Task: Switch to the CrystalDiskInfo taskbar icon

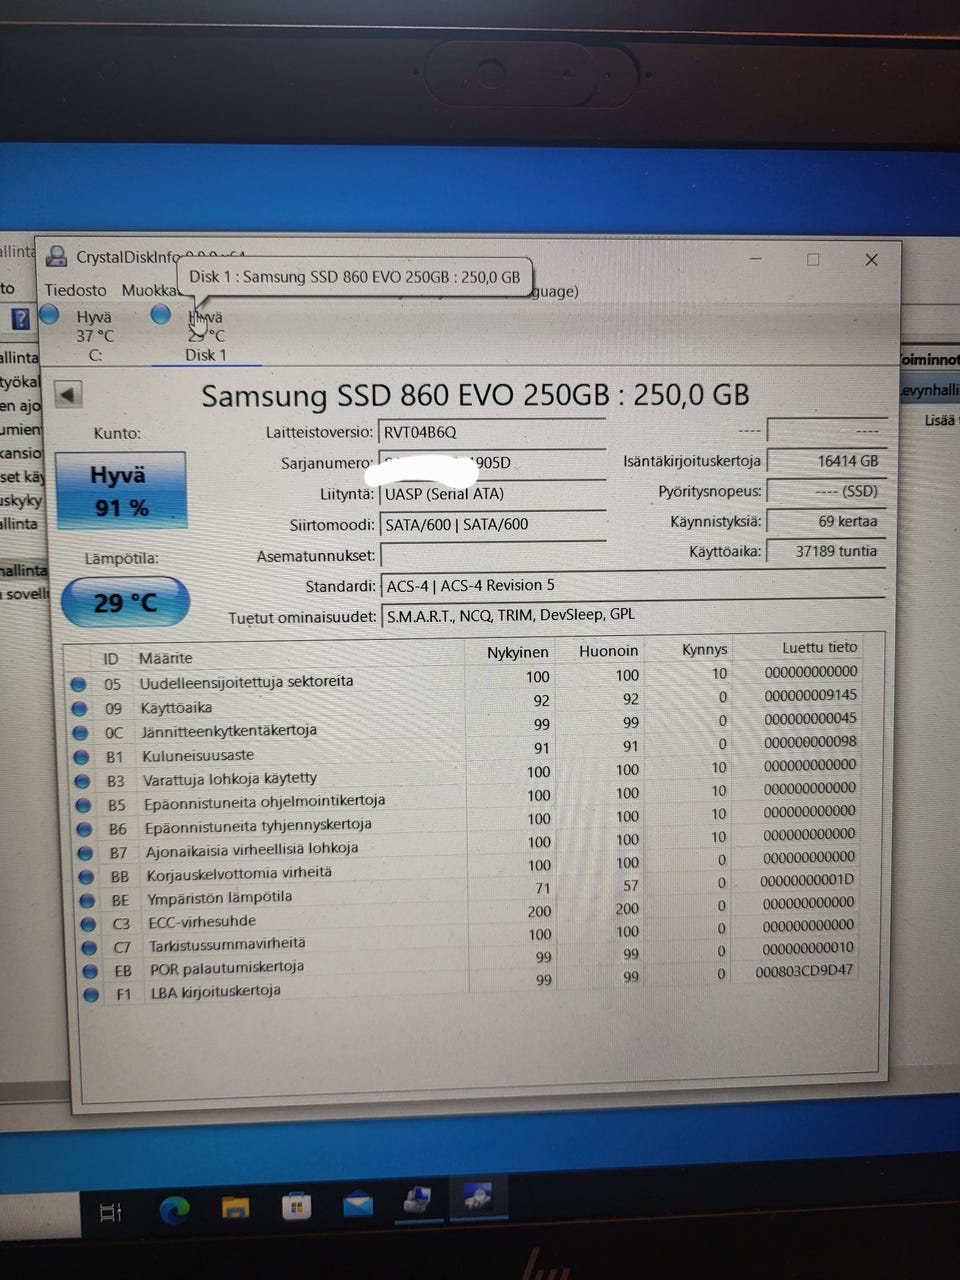Action: 478,1197
